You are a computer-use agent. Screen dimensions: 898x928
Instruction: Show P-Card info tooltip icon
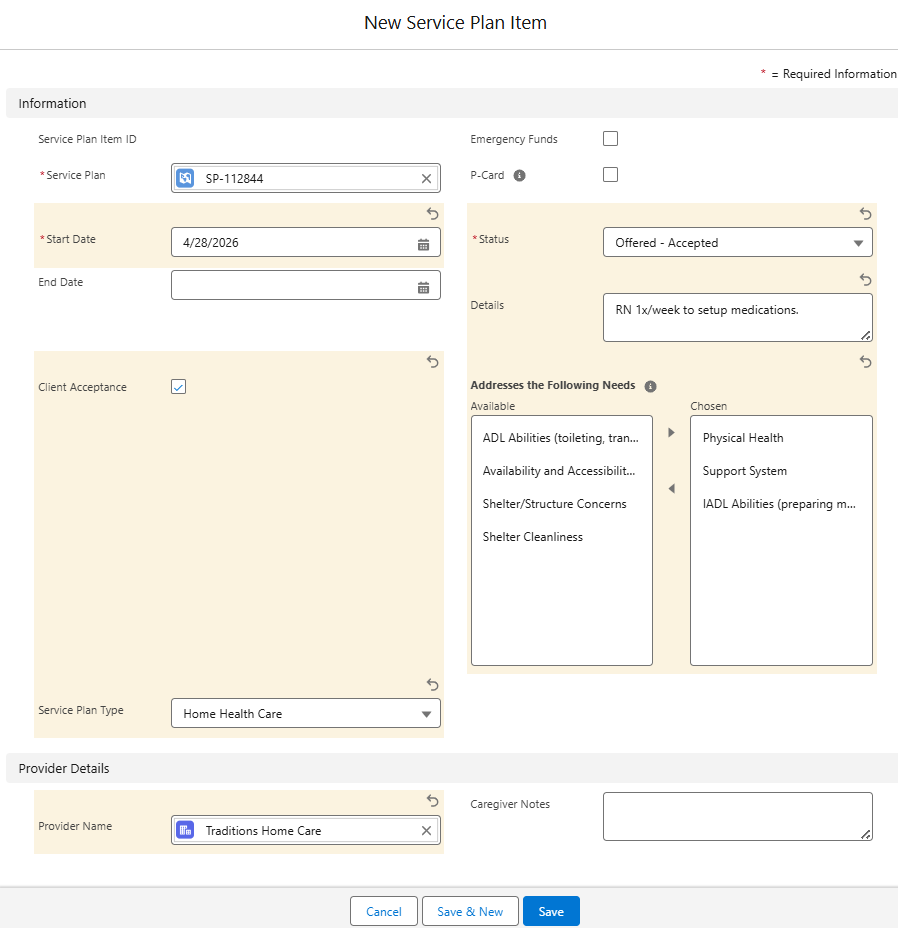[519, 176]
